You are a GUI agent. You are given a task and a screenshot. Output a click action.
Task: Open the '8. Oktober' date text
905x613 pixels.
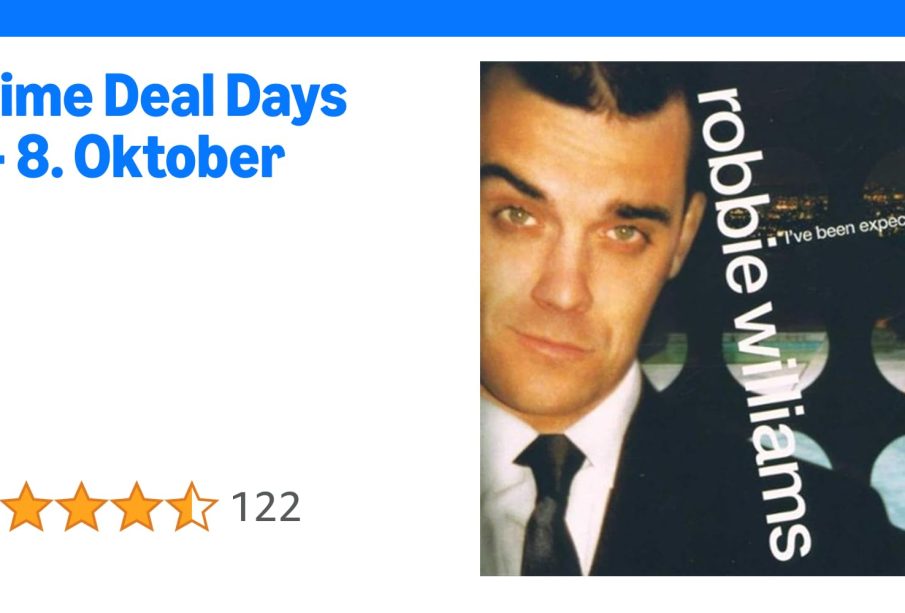[x=151, y=158]
